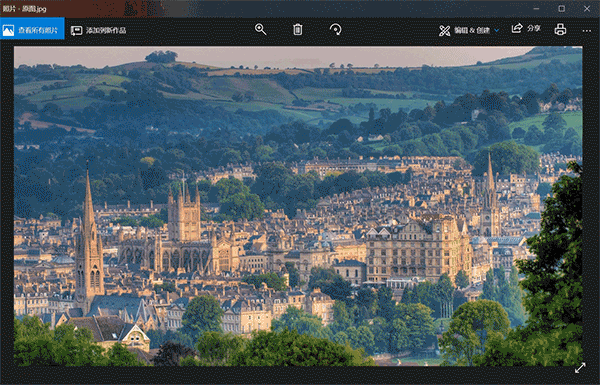The image size is (600, 385).
Task: Click on the Bath cityscape photo
Action: coord(298,206)
